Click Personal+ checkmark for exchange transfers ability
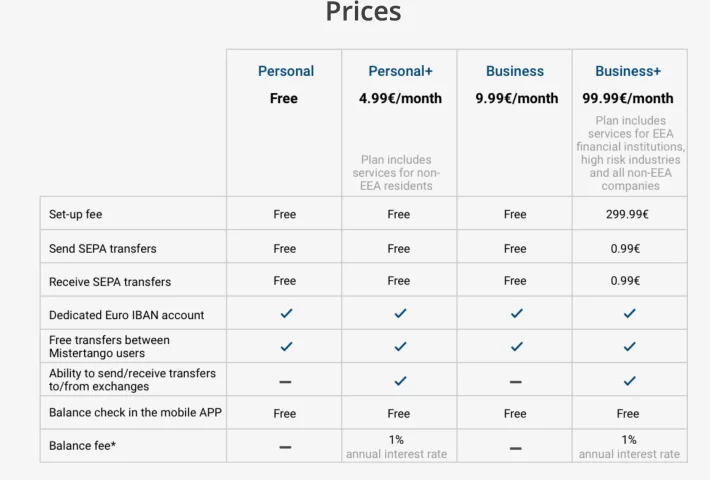Screen dimensions: 710x480 (x=400, y=381)
